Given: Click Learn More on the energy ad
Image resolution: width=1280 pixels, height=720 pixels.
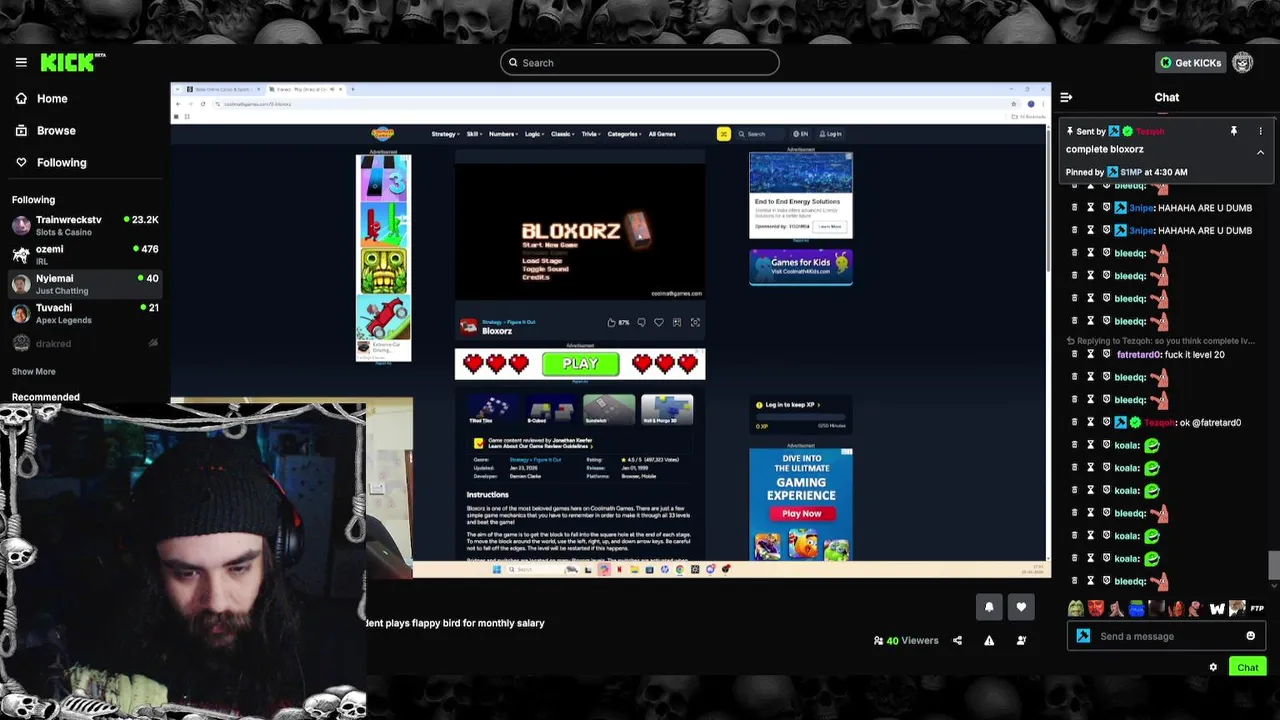Looking at the screenshot, I should tap(830, 226).
